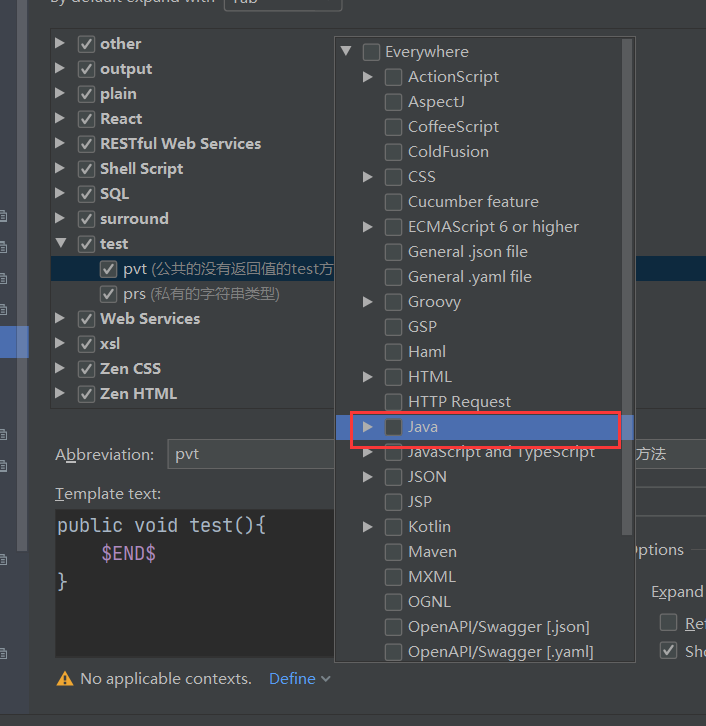
Task: Select the General .json file entry
Action: (x=468, y=252)
